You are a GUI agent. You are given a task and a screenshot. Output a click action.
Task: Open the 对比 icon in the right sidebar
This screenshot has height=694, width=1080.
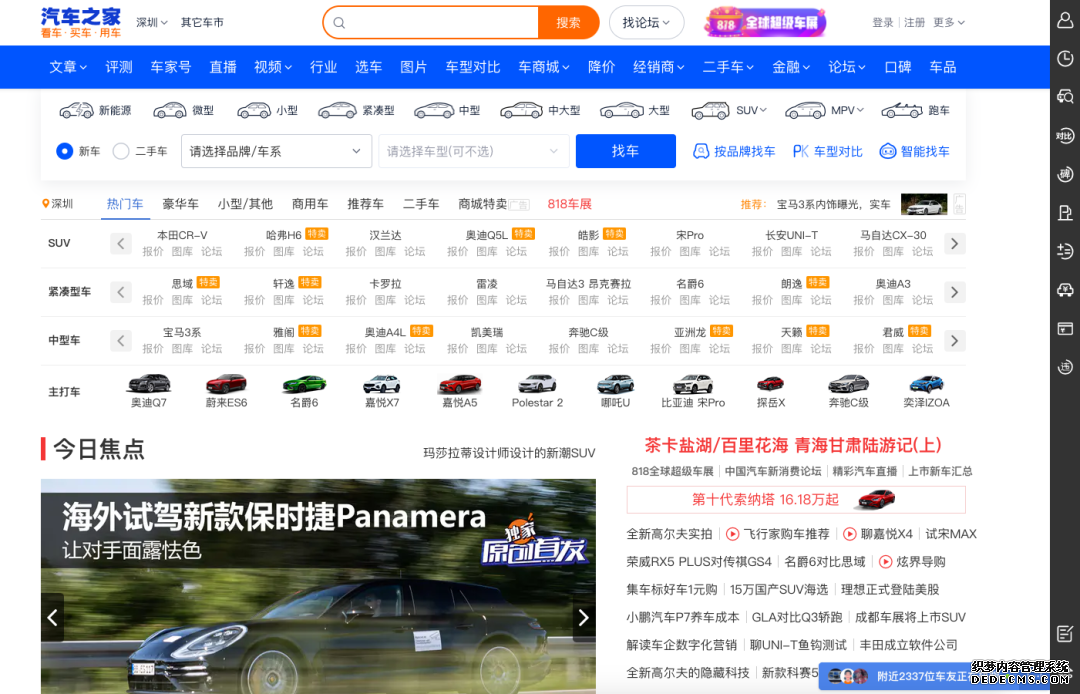click(1064, 135)
